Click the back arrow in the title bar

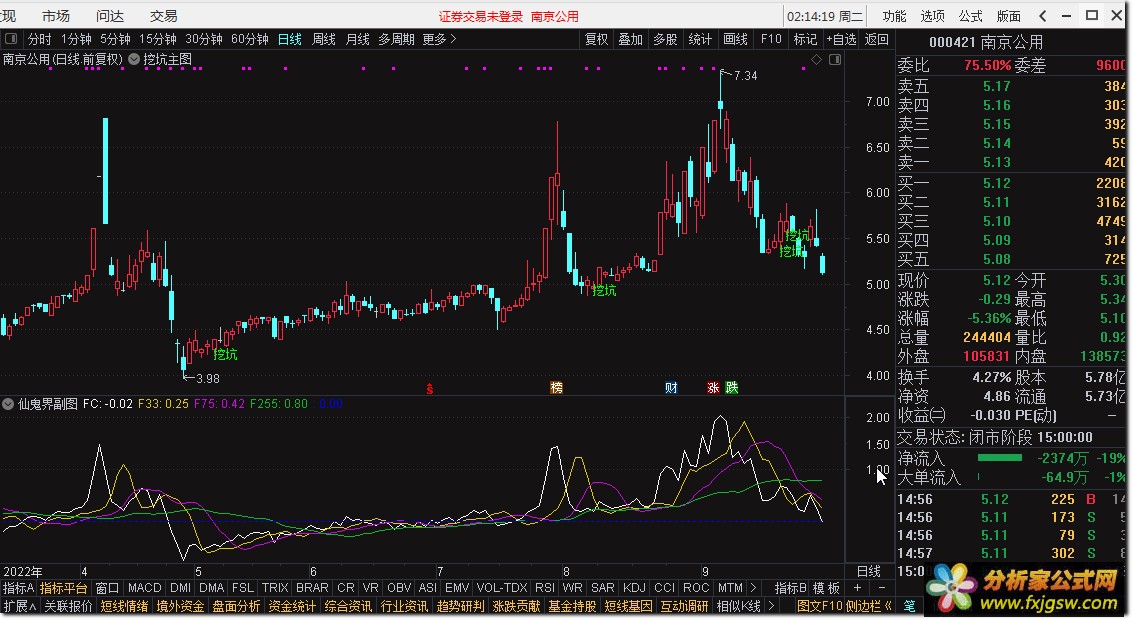tap(1042, 16)
